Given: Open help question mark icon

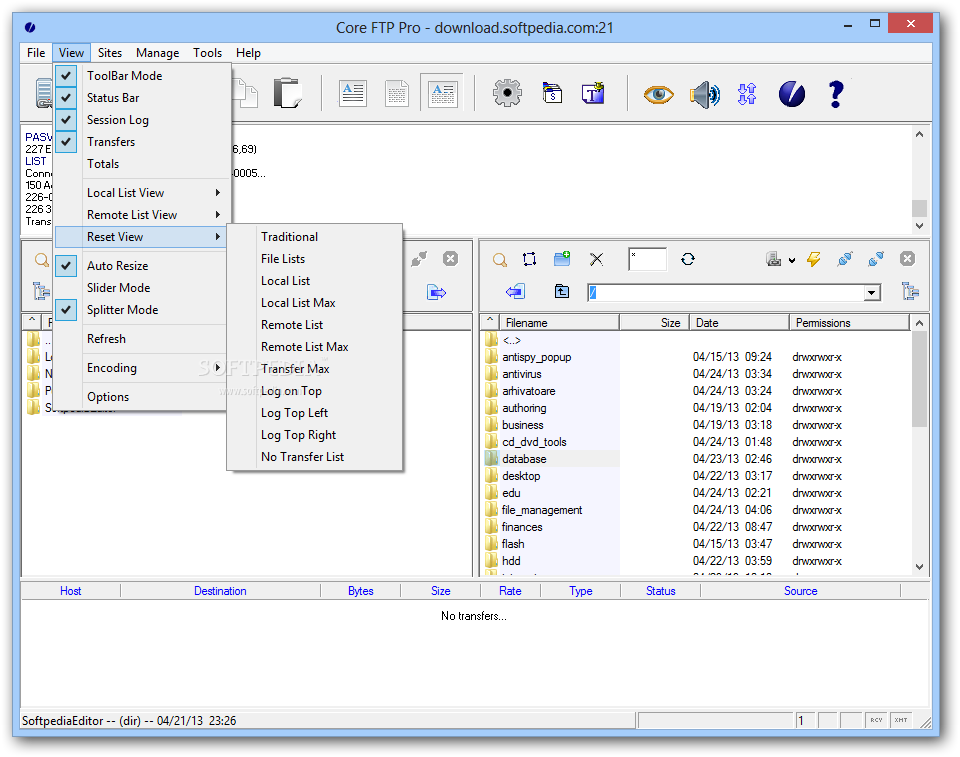Looking at the screenshot, I should 836,94.
